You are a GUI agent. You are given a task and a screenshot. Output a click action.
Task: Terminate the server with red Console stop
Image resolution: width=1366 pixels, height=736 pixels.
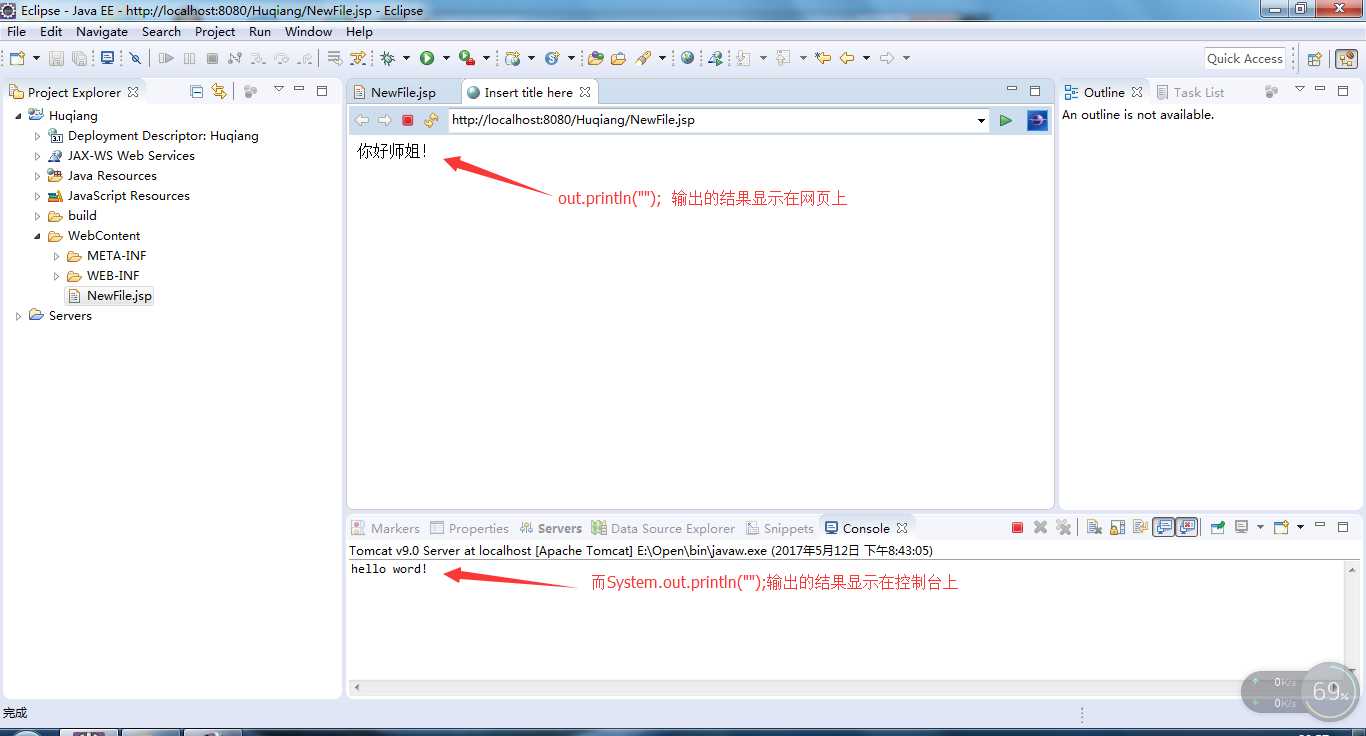1017,527
